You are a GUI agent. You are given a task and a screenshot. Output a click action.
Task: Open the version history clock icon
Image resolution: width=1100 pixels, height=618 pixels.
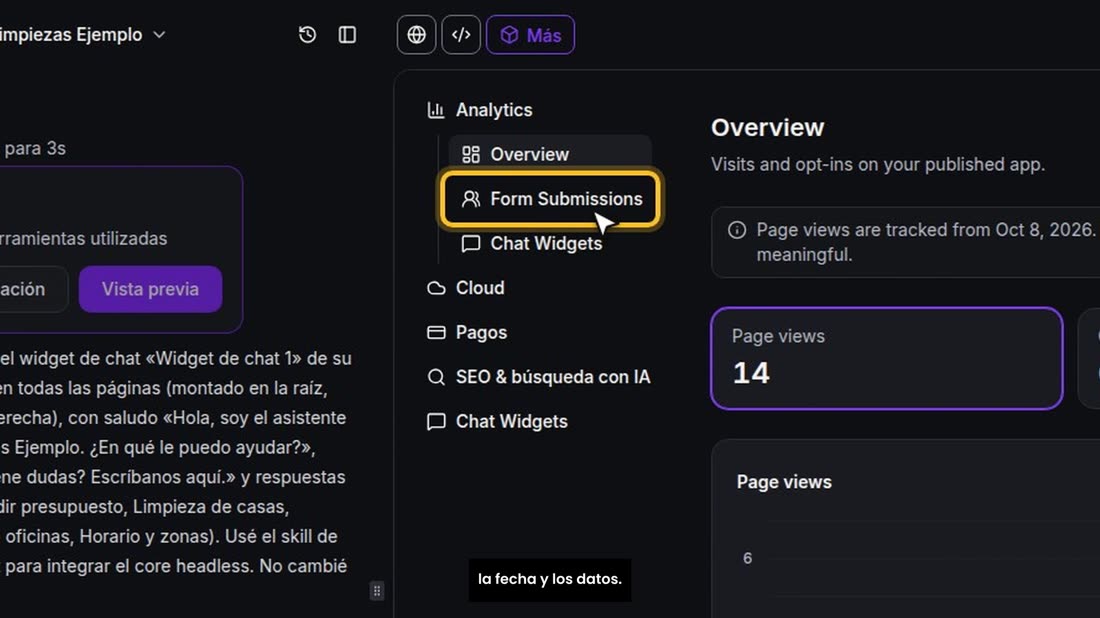(307, 34)
